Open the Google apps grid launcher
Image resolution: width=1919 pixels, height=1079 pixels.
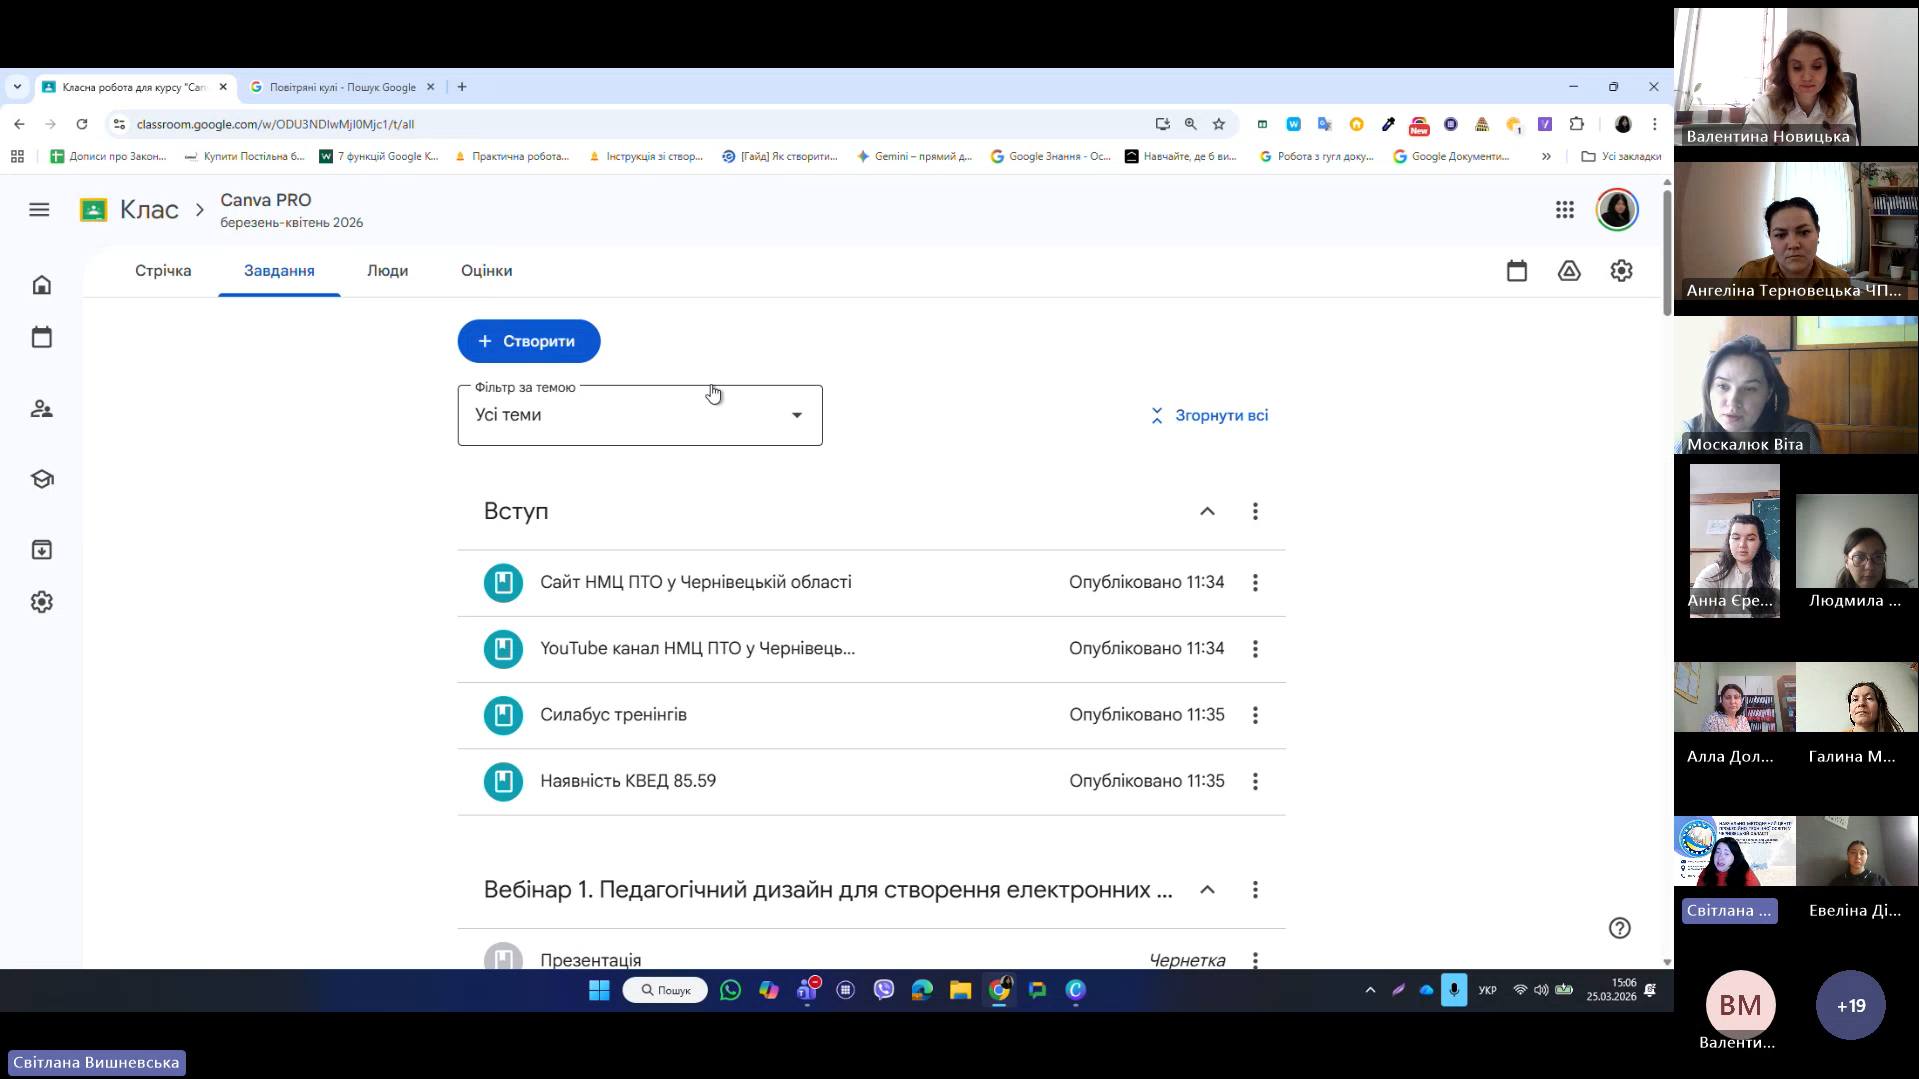[x=1565, y=210]
